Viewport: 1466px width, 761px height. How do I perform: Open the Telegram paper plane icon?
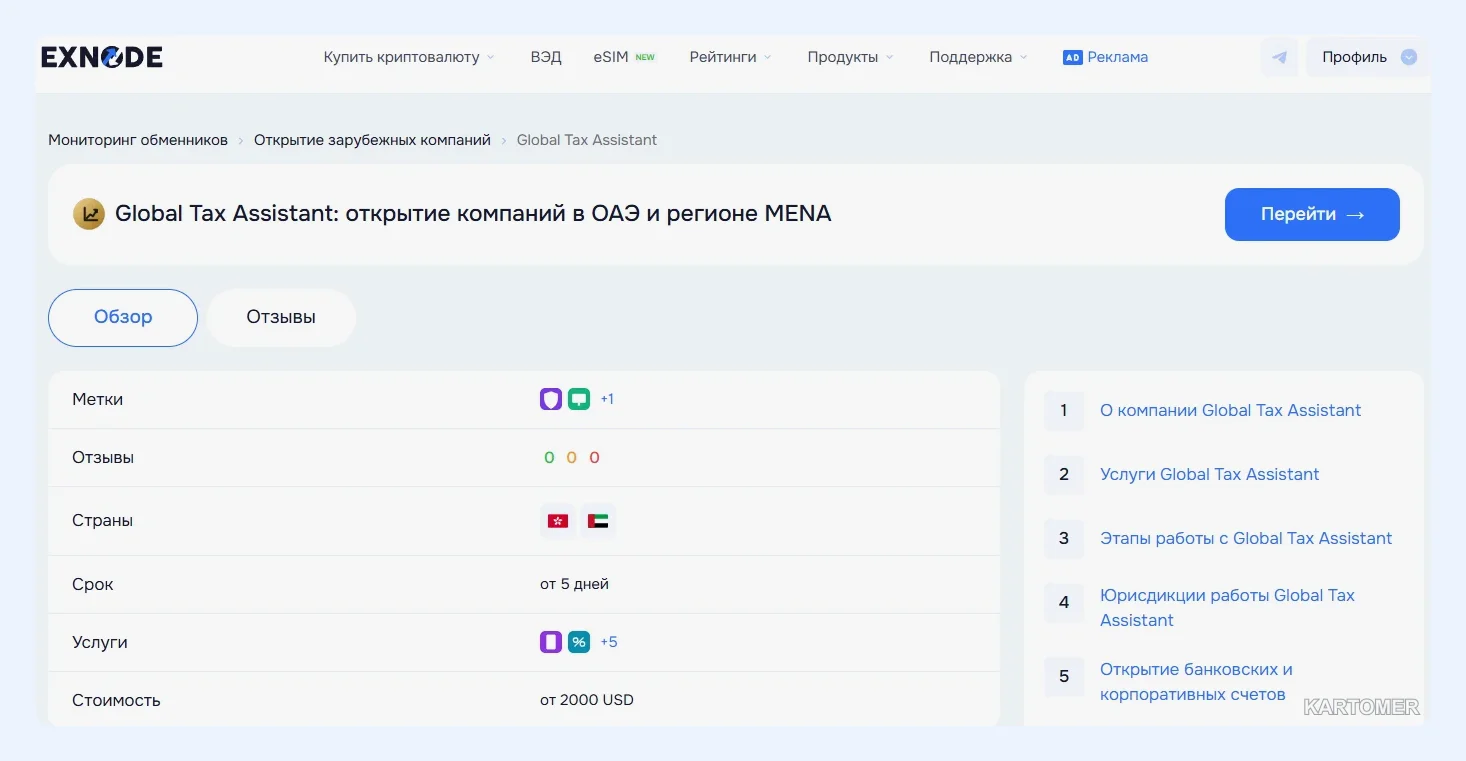coord(1279,57)
